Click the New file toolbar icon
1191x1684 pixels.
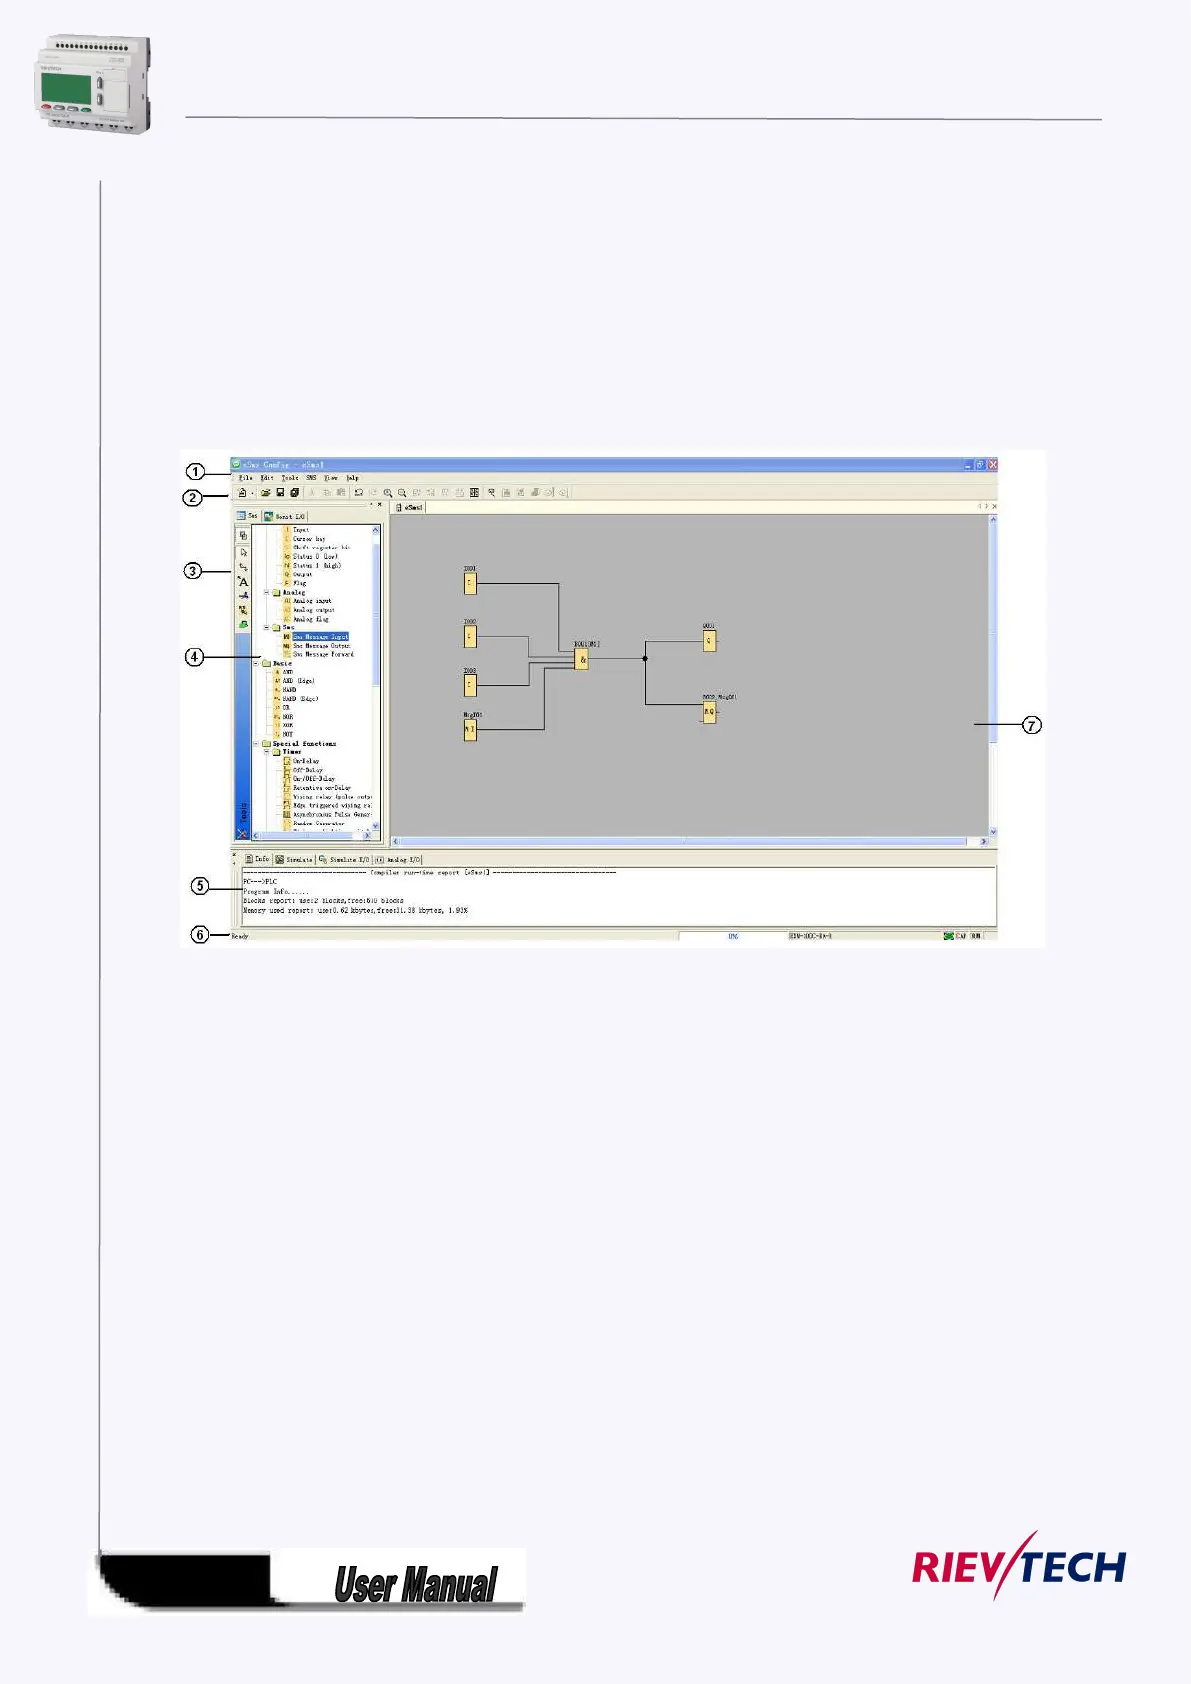click(242, 492)
